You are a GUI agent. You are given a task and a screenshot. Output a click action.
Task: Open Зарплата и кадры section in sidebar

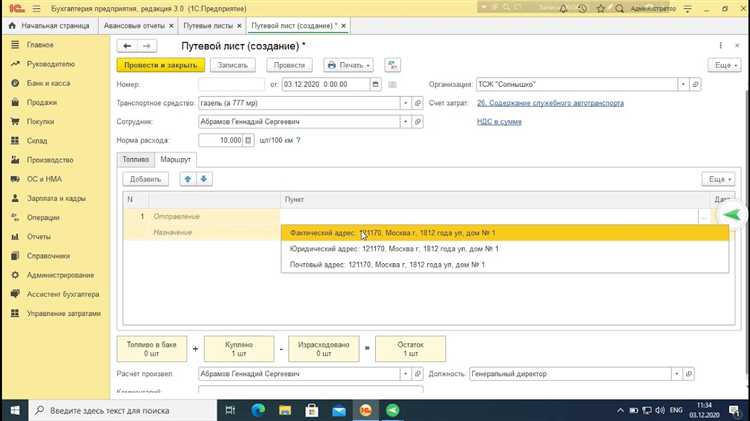click(x=56, y=198)
